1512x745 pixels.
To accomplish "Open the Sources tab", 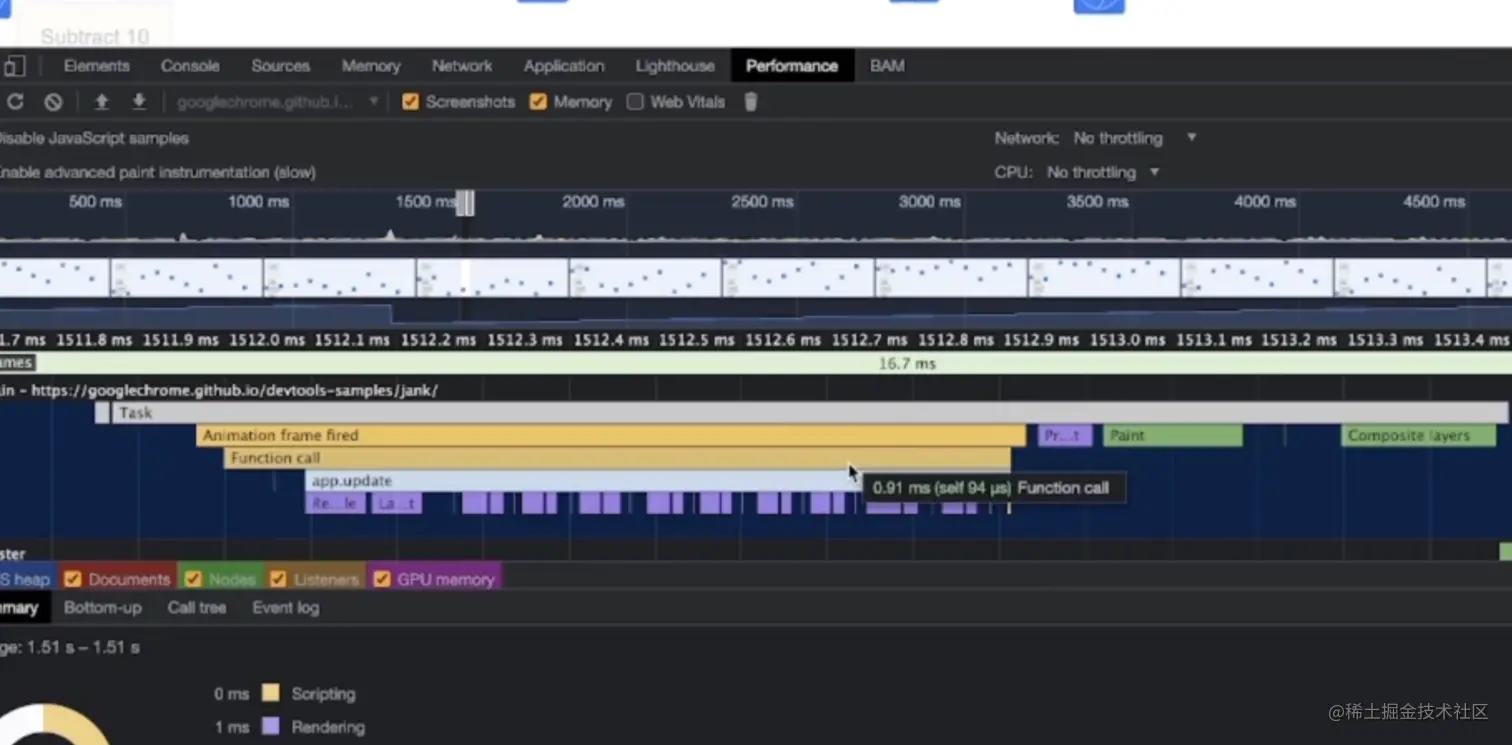I will tap(281, 66).
